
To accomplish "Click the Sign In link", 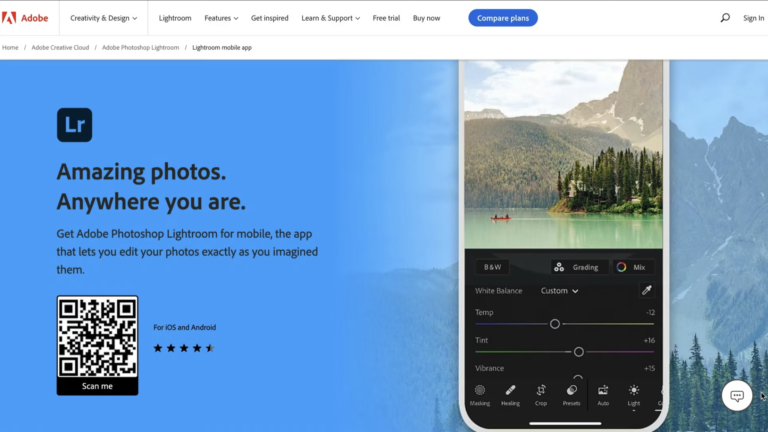I will point(753,18).
